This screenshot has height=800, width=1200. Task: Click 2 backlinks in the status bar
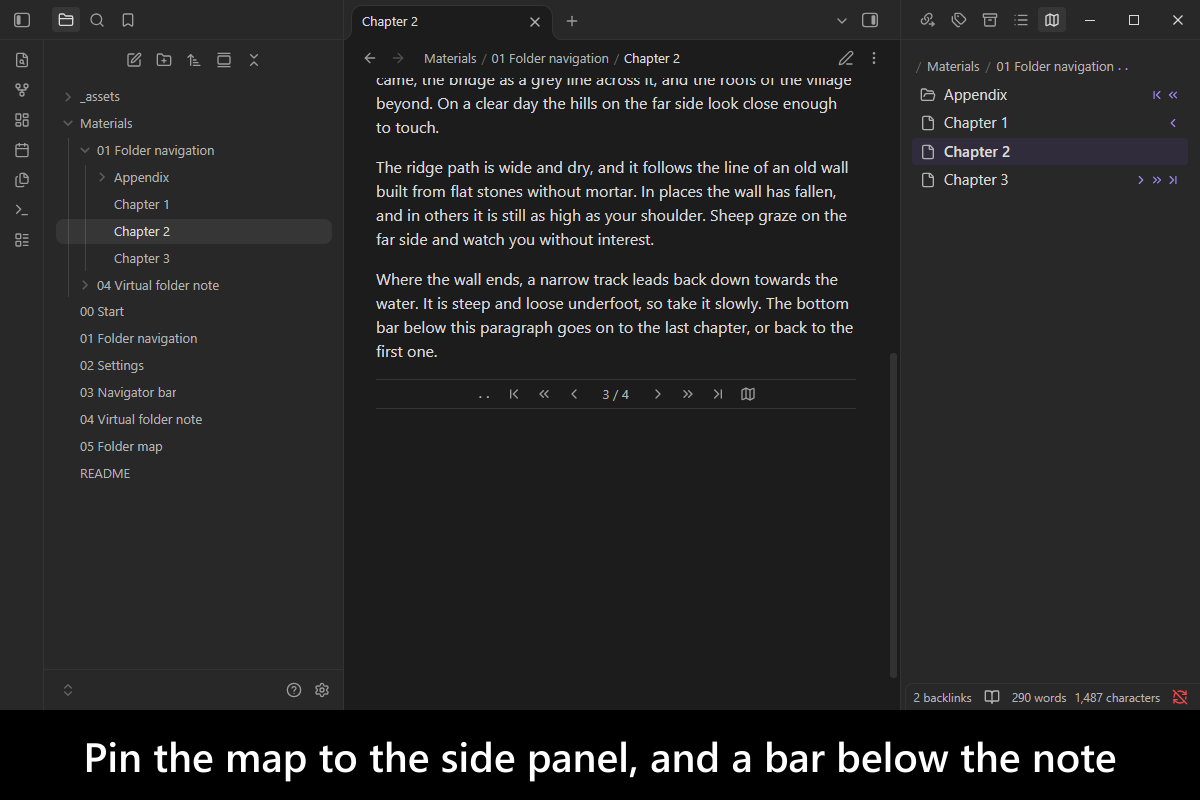click(x=942, y=698)
